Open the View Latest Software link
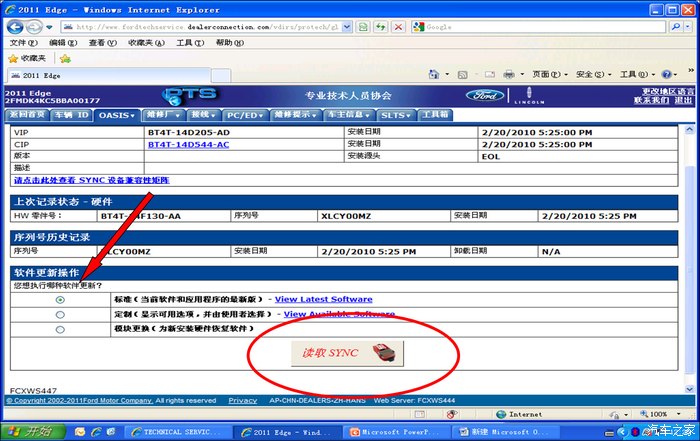This screenshot has height=441, width=700. coord(323,300)
